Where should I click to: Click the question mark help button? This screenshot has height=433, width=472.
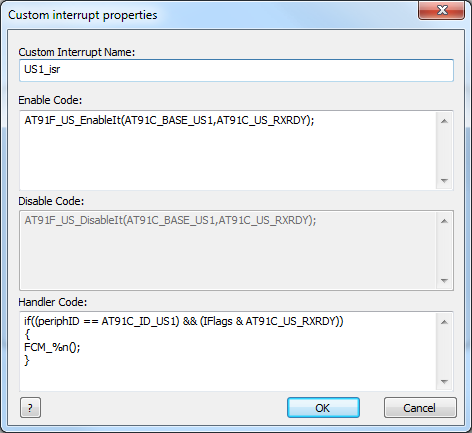pyautogui.click(x=30, y=407)
